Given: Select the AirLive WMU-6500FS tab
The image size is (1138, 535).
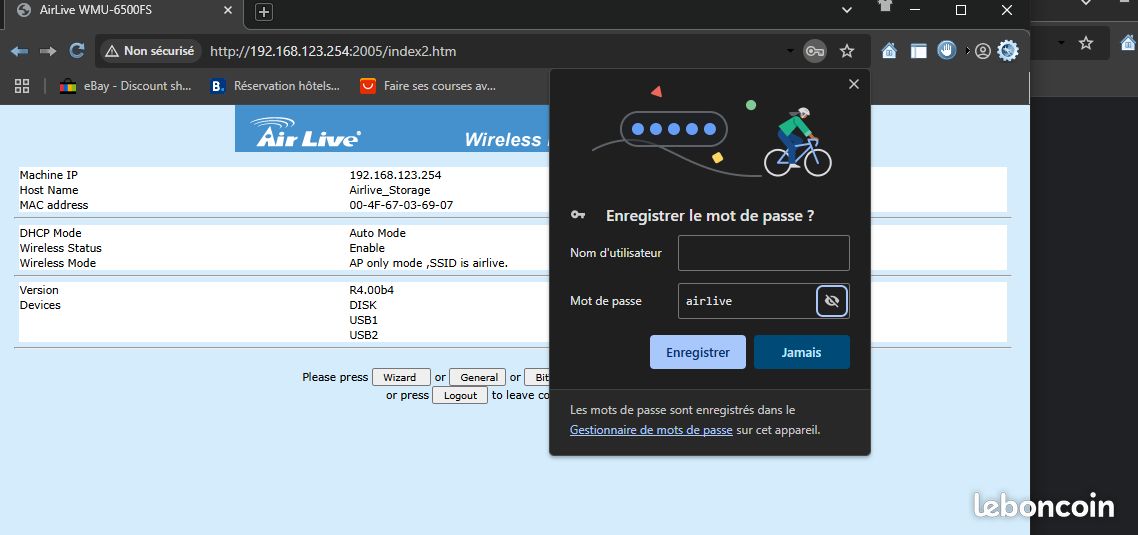Looking at the screenshot, I should 122,11.
